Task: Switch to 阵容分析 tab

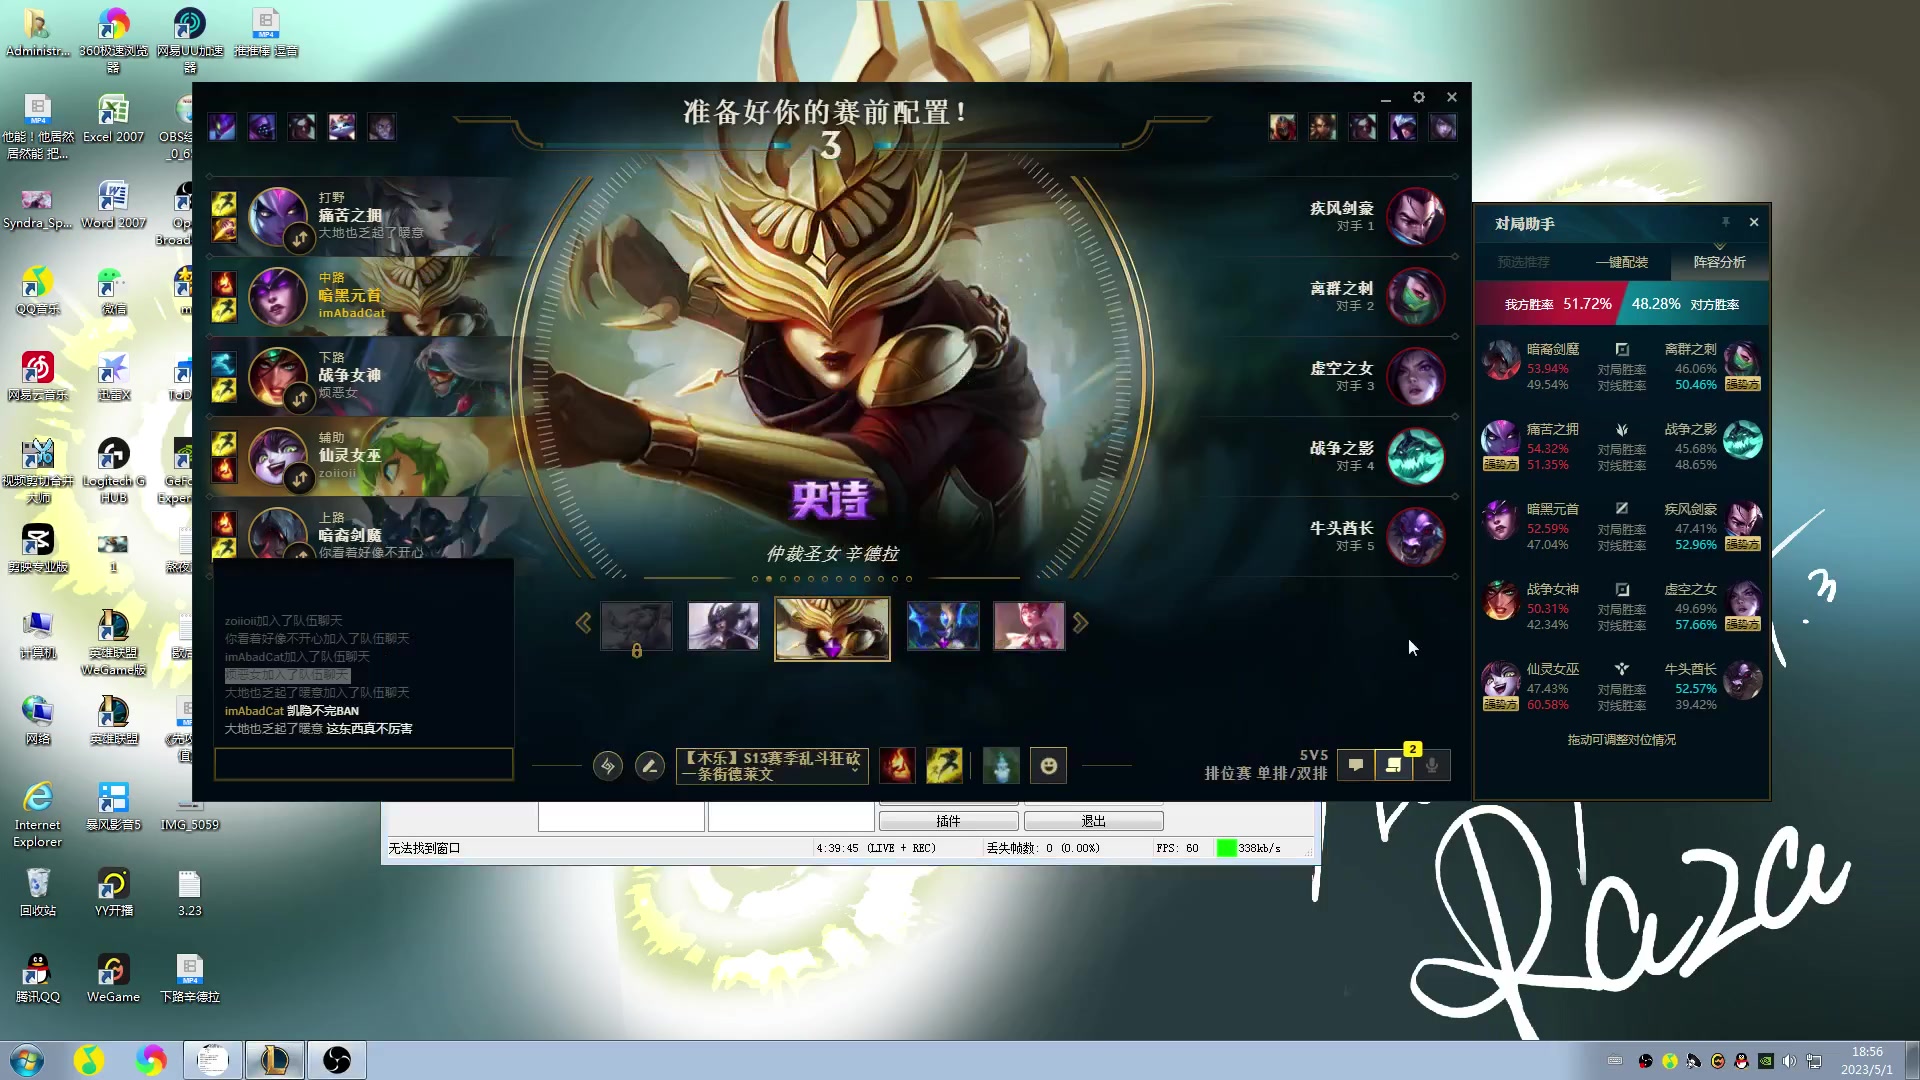Action: [x=1719, y=262]
